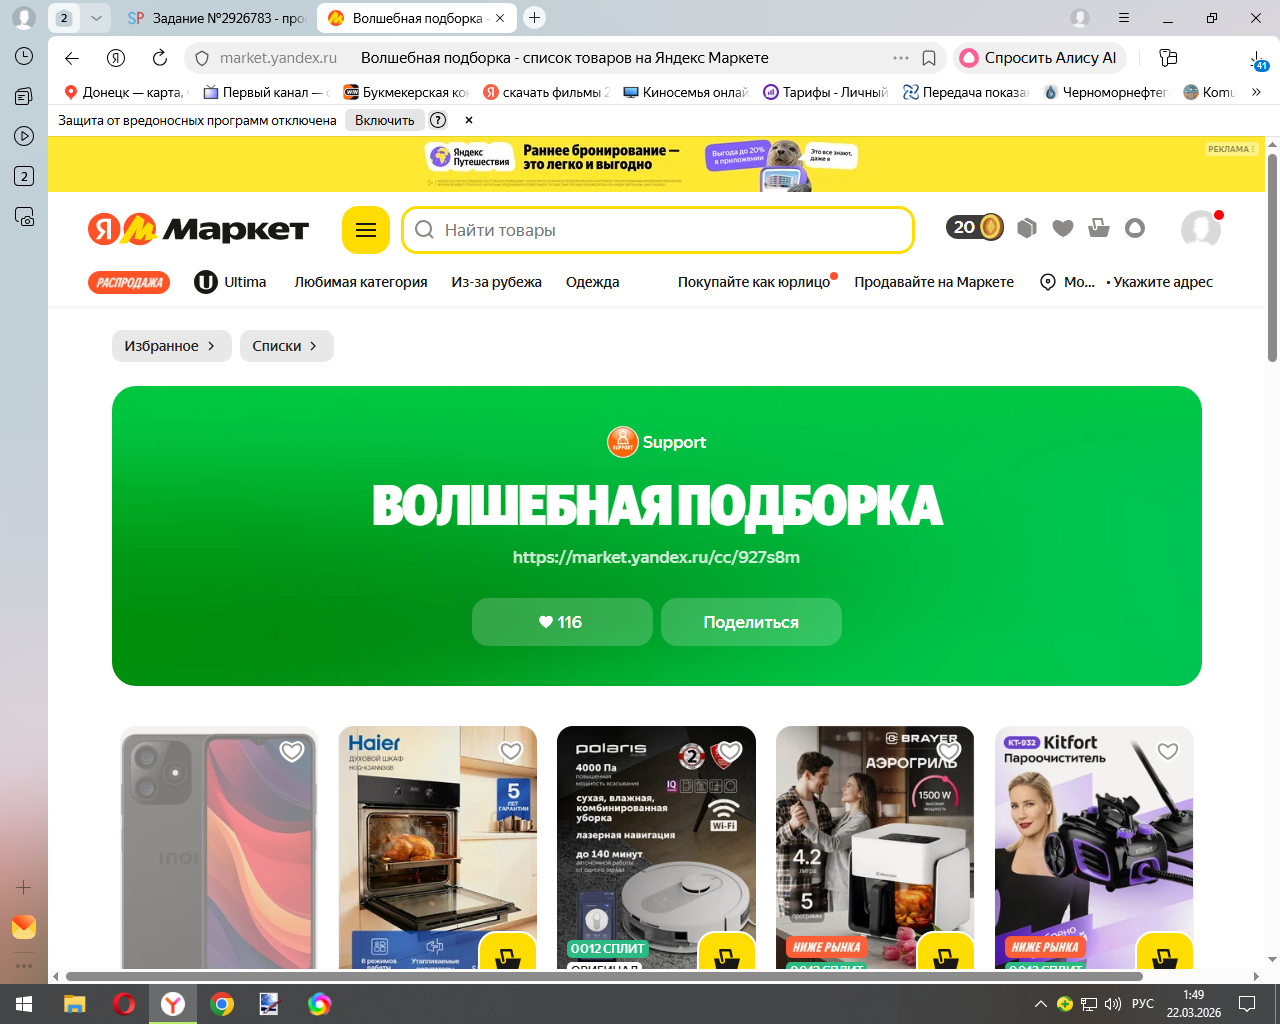
Task: Click the question mark help icon
Action: [x=438, y=120]
